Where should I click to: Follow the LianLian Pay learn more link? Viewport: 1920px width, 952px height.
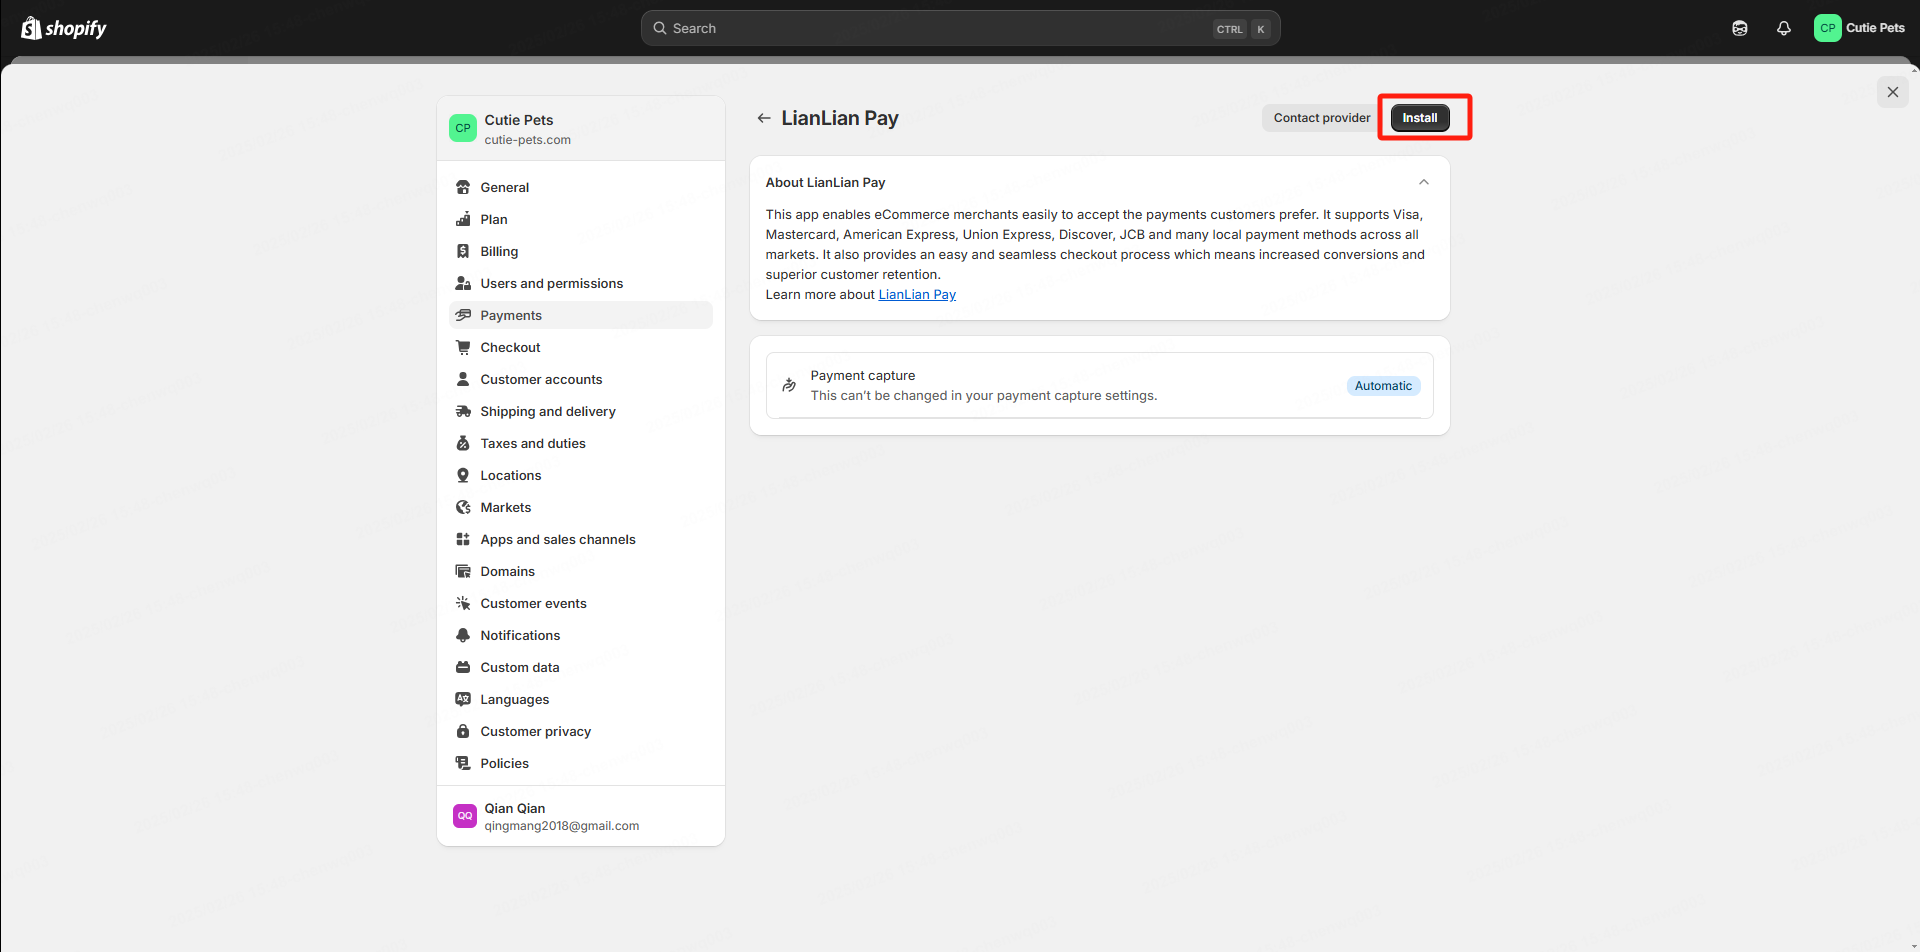pos(917,294)
